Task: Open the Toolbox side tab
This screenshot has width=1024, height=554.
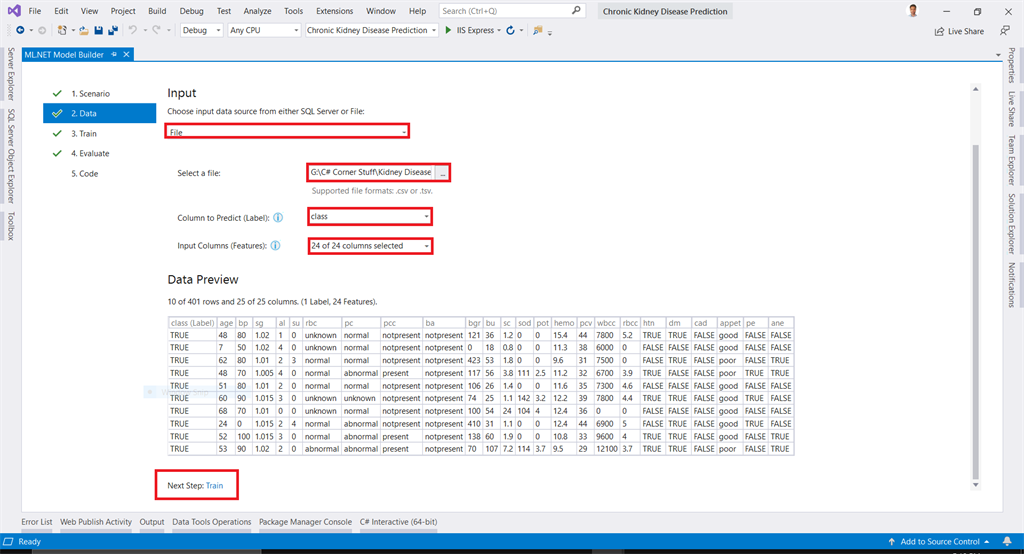Action: pos(11,226)
